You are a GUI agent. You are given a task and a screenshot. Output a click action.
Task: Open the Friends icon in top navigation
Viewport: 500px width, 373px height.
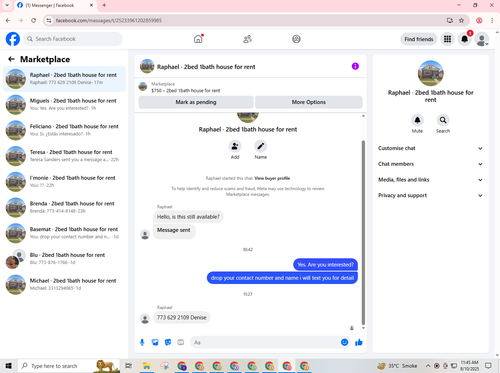pyautogui.click(x=247, y=39)
